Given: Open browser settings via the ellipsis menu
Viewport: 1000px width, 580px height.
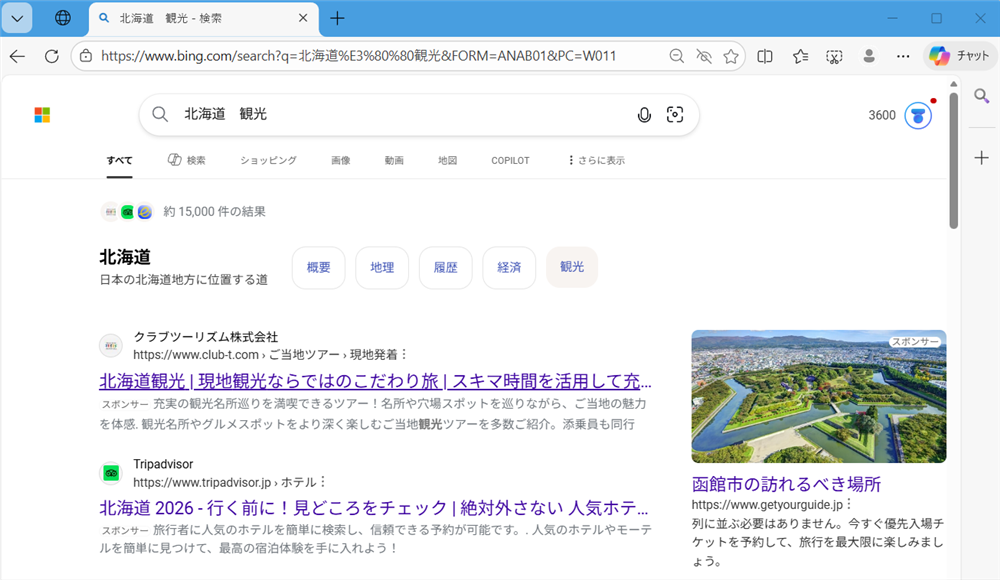Looking at the screenshot, I should (x=903, y=57).
